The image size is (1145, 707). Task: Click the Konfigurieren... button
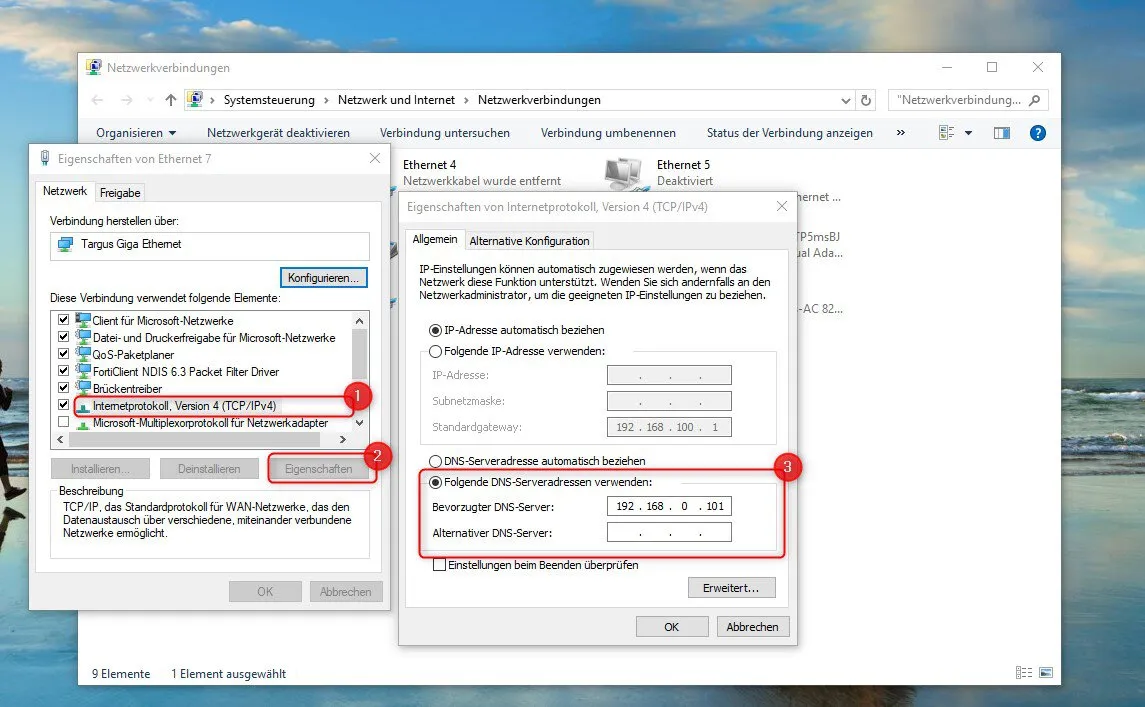[x=323, y=278]
